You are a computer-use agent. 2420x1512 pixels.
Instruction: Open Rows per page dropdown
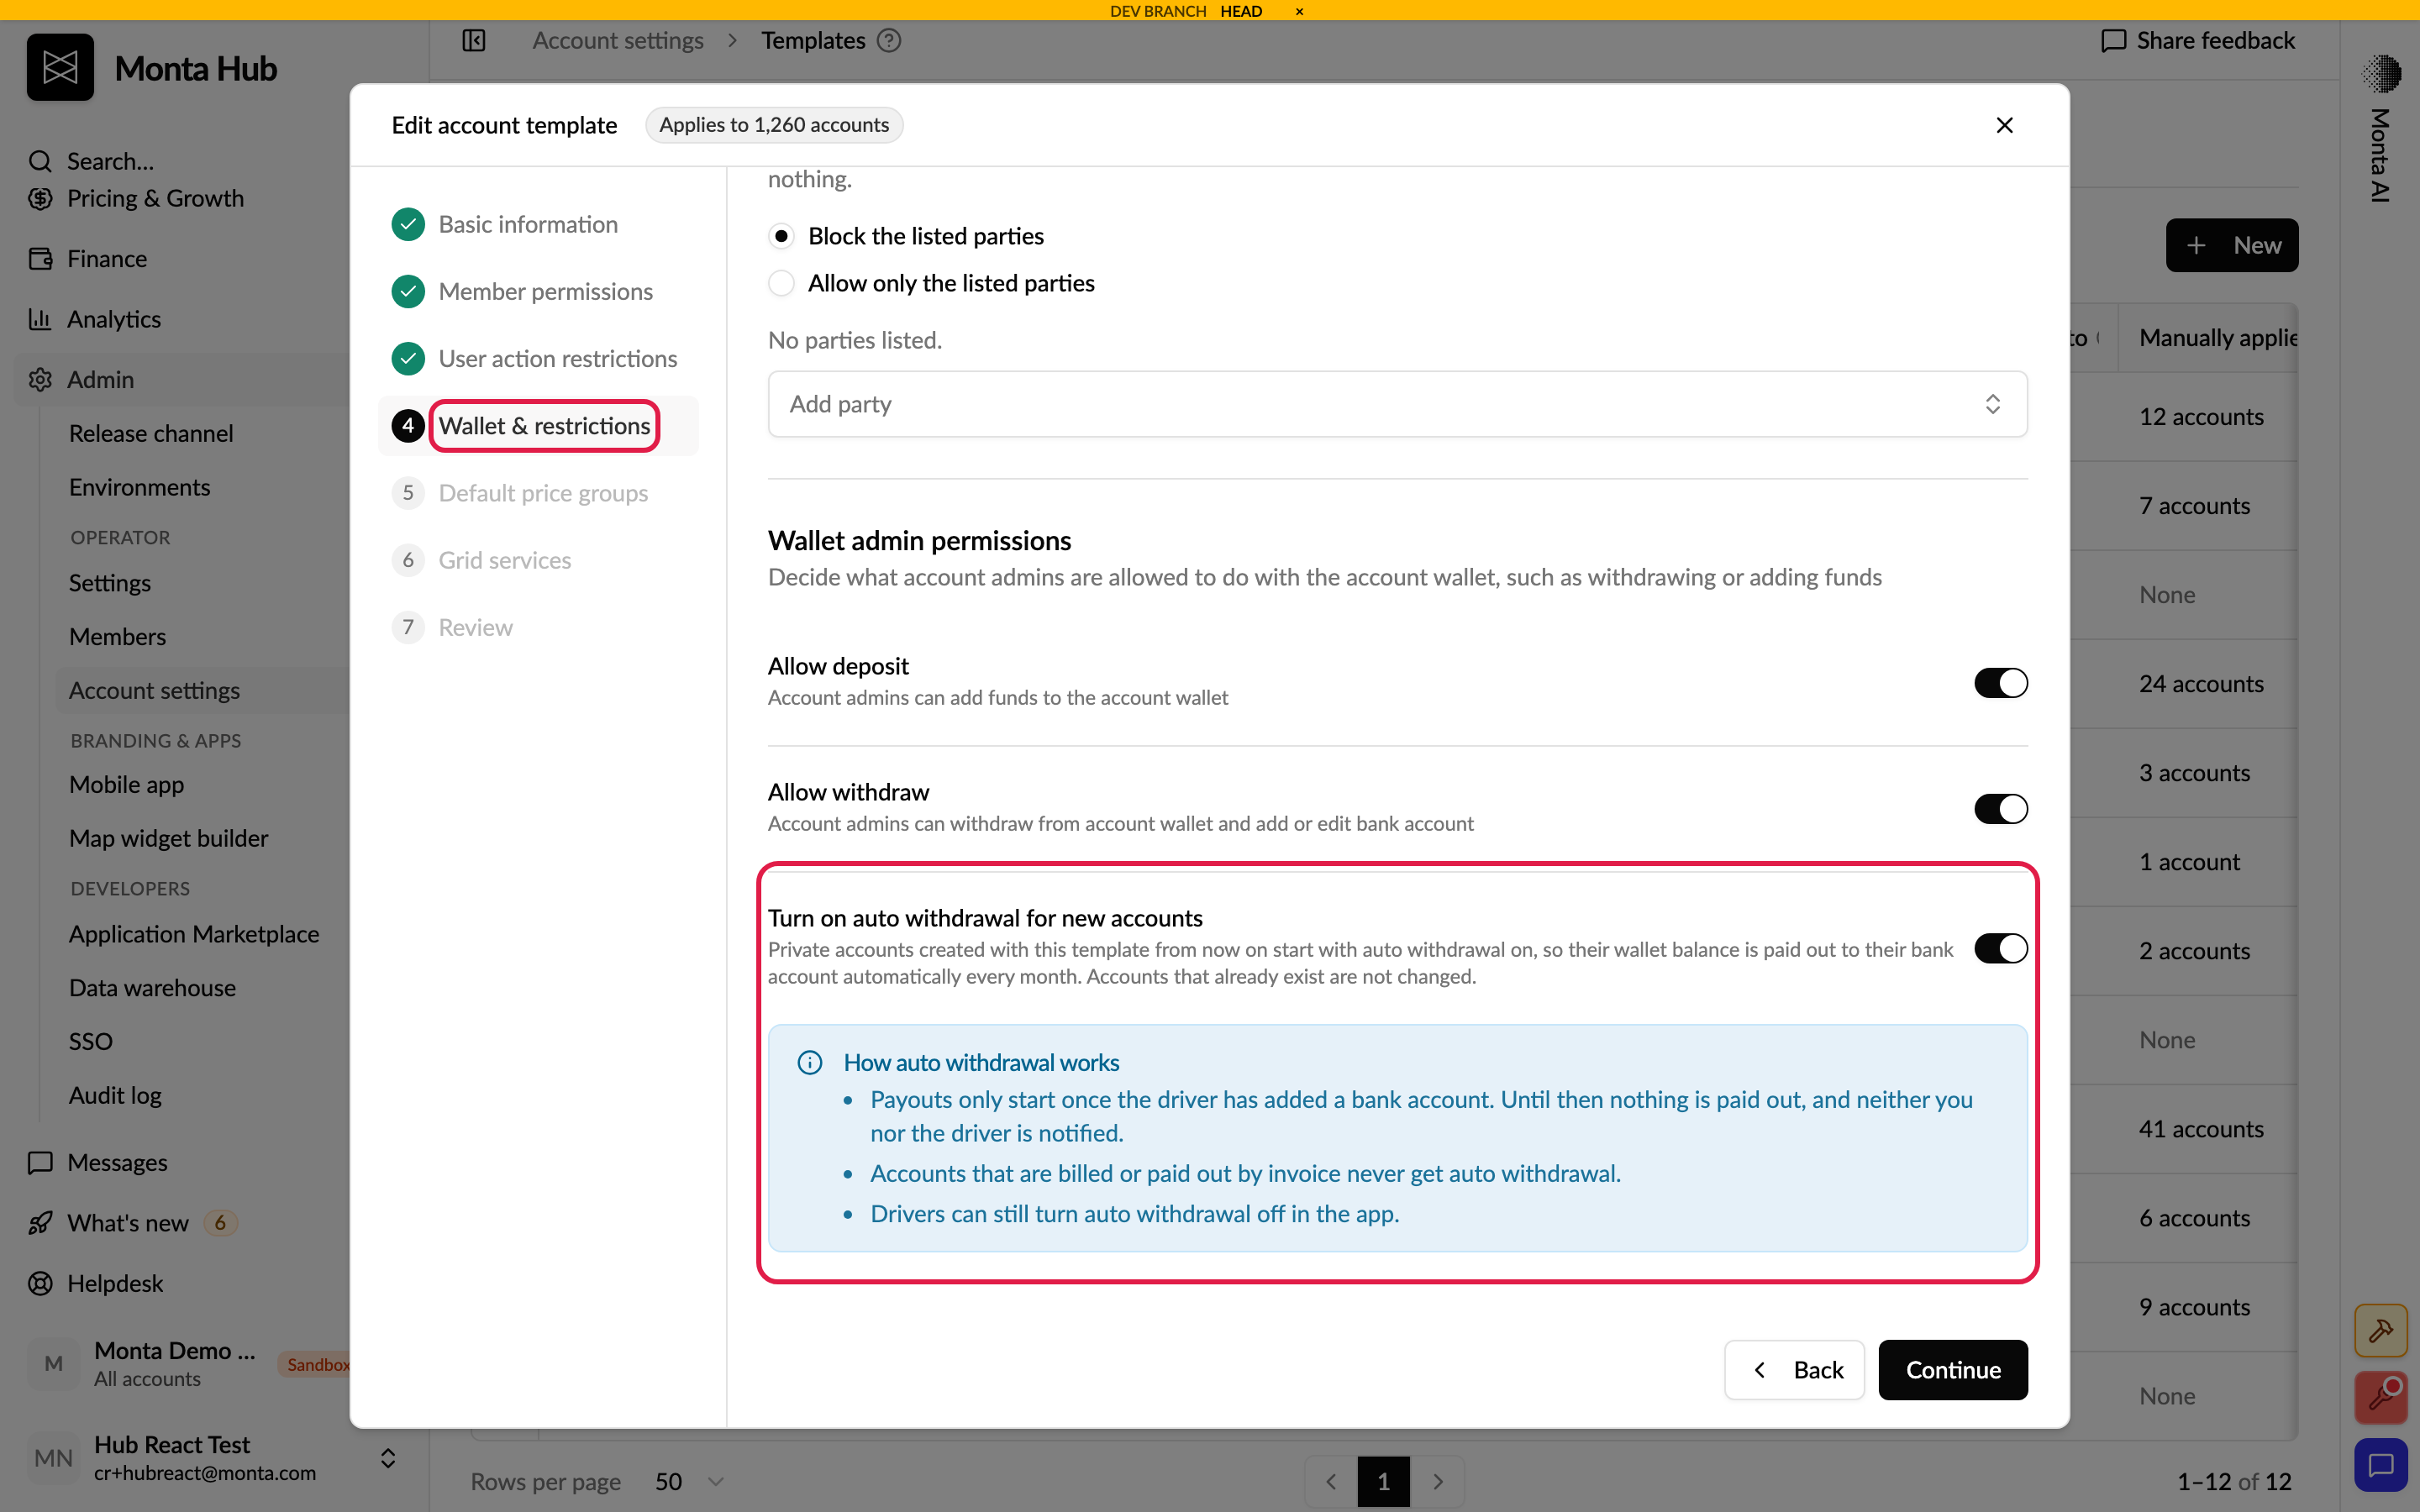(x=689, y=1481)
